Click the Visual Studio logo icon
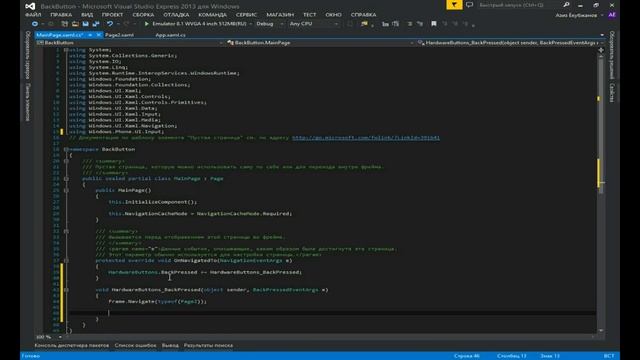 tap(30, 6)
